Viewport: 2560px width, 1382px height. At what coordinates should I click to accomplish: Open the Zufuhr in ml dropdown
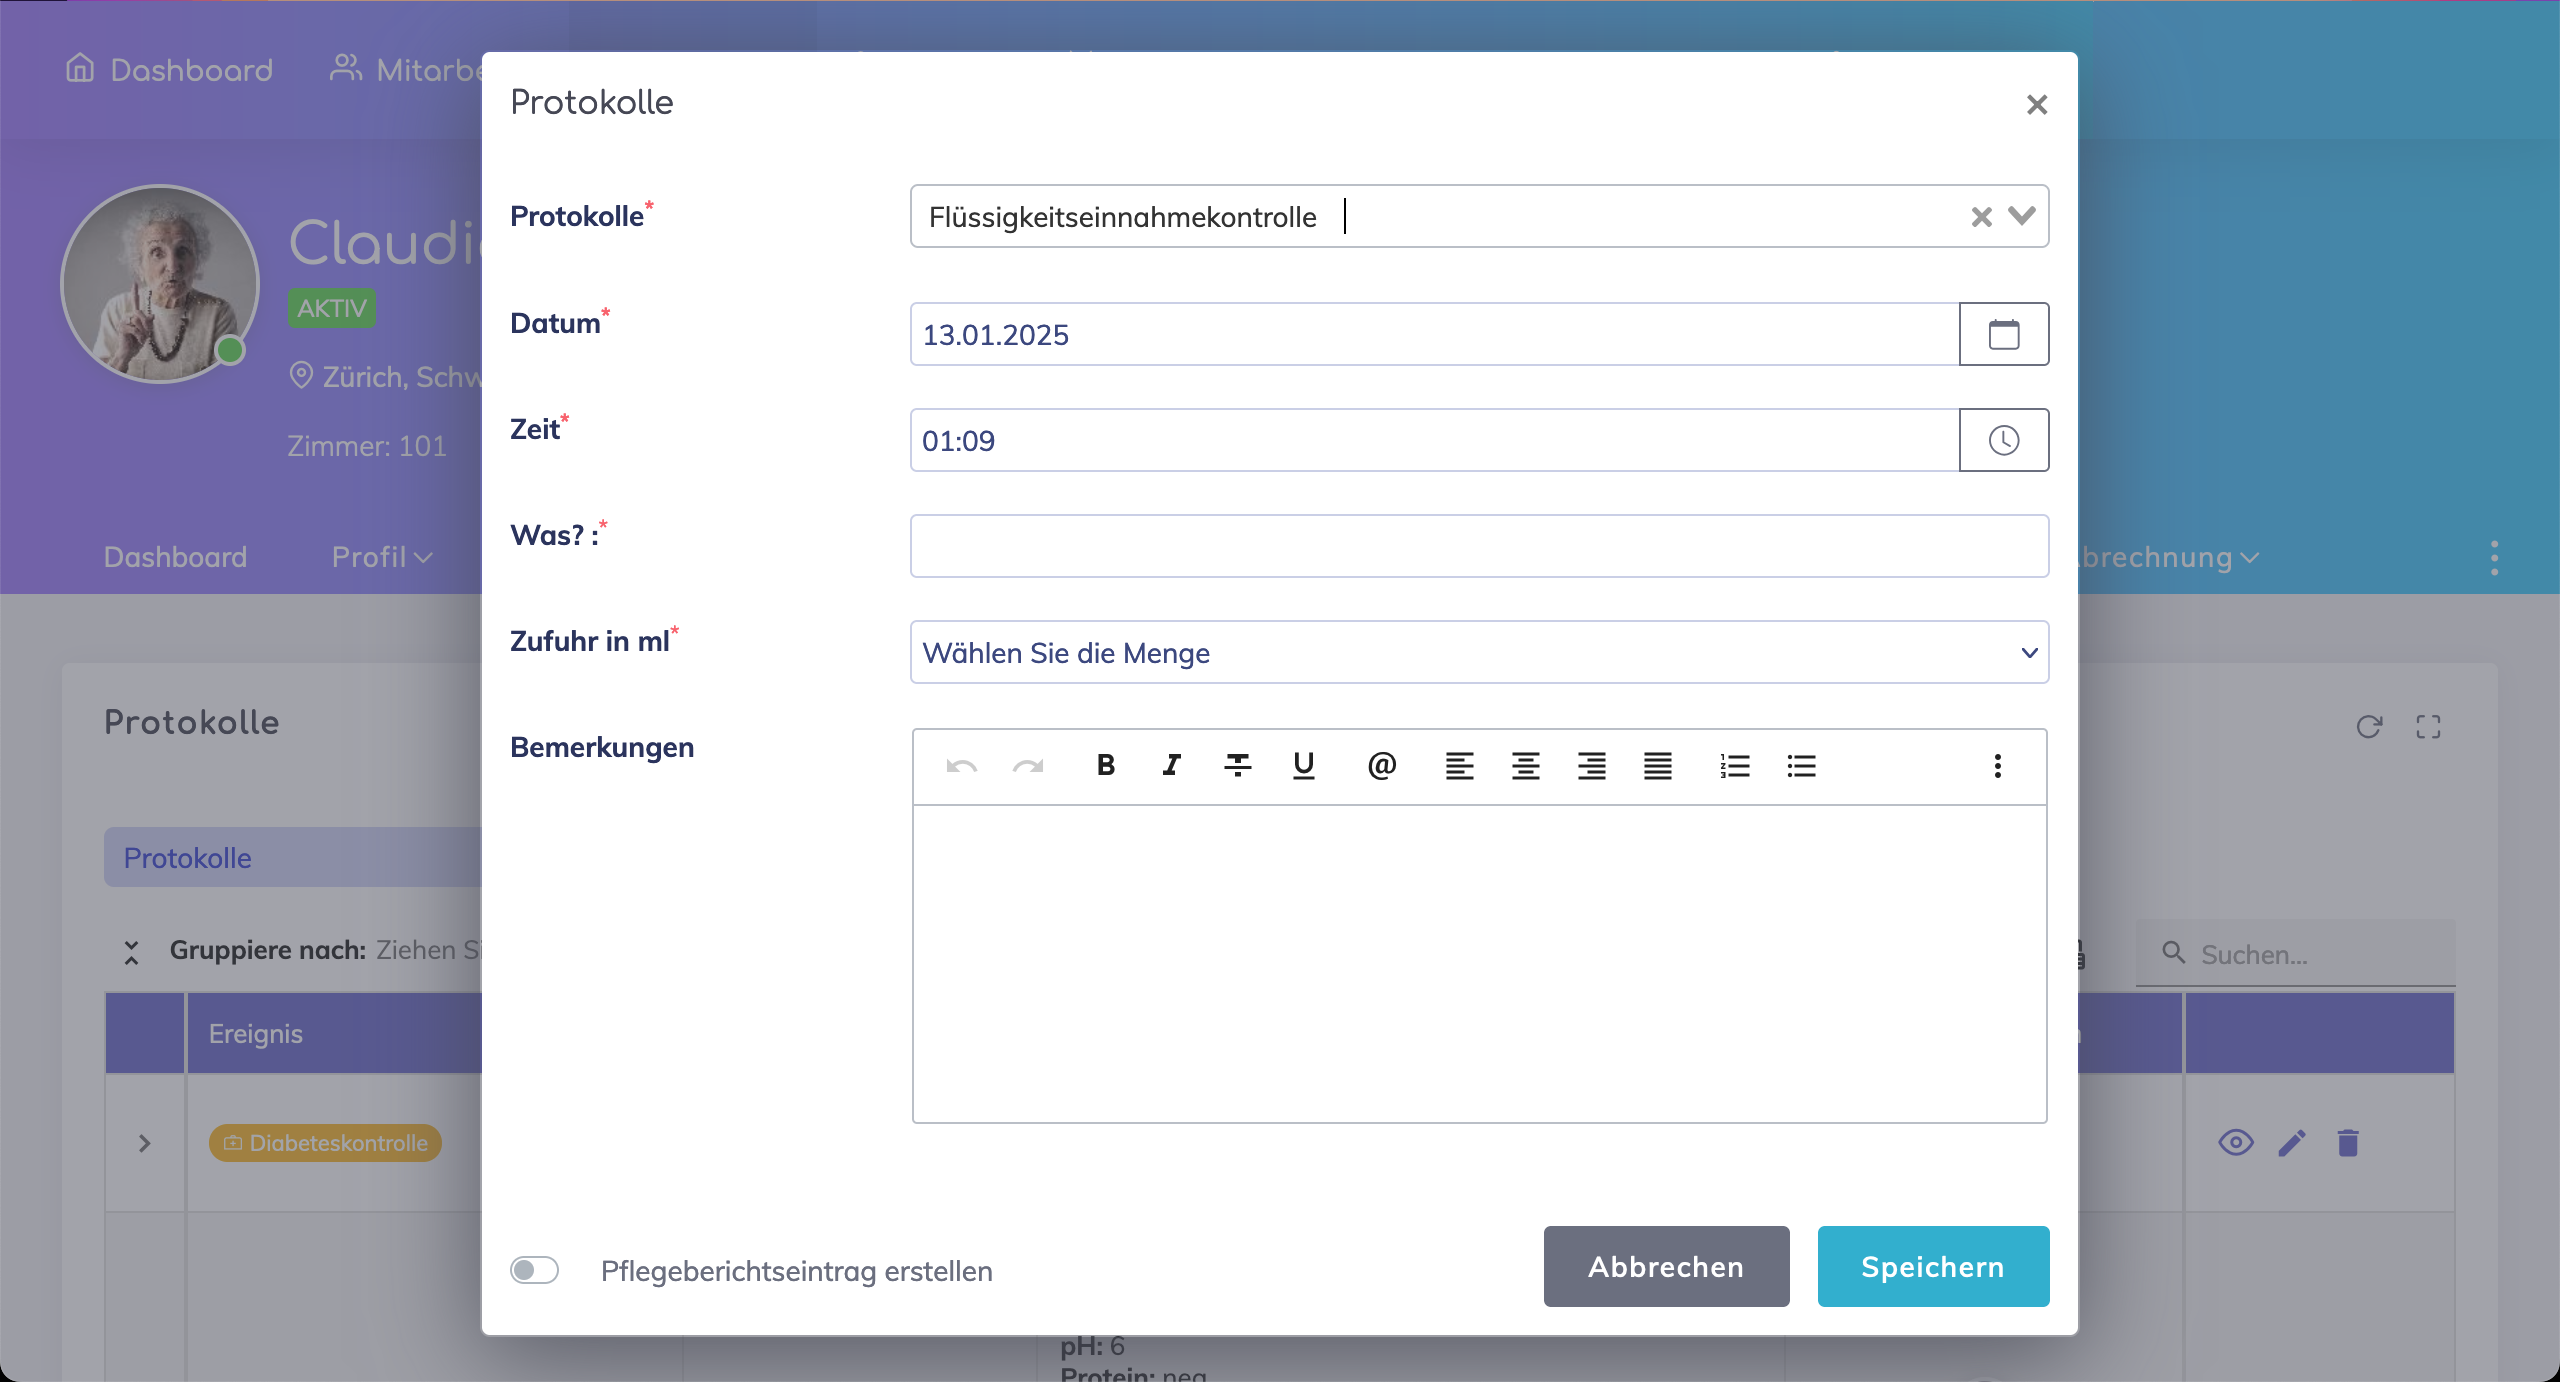[1478, 652]
